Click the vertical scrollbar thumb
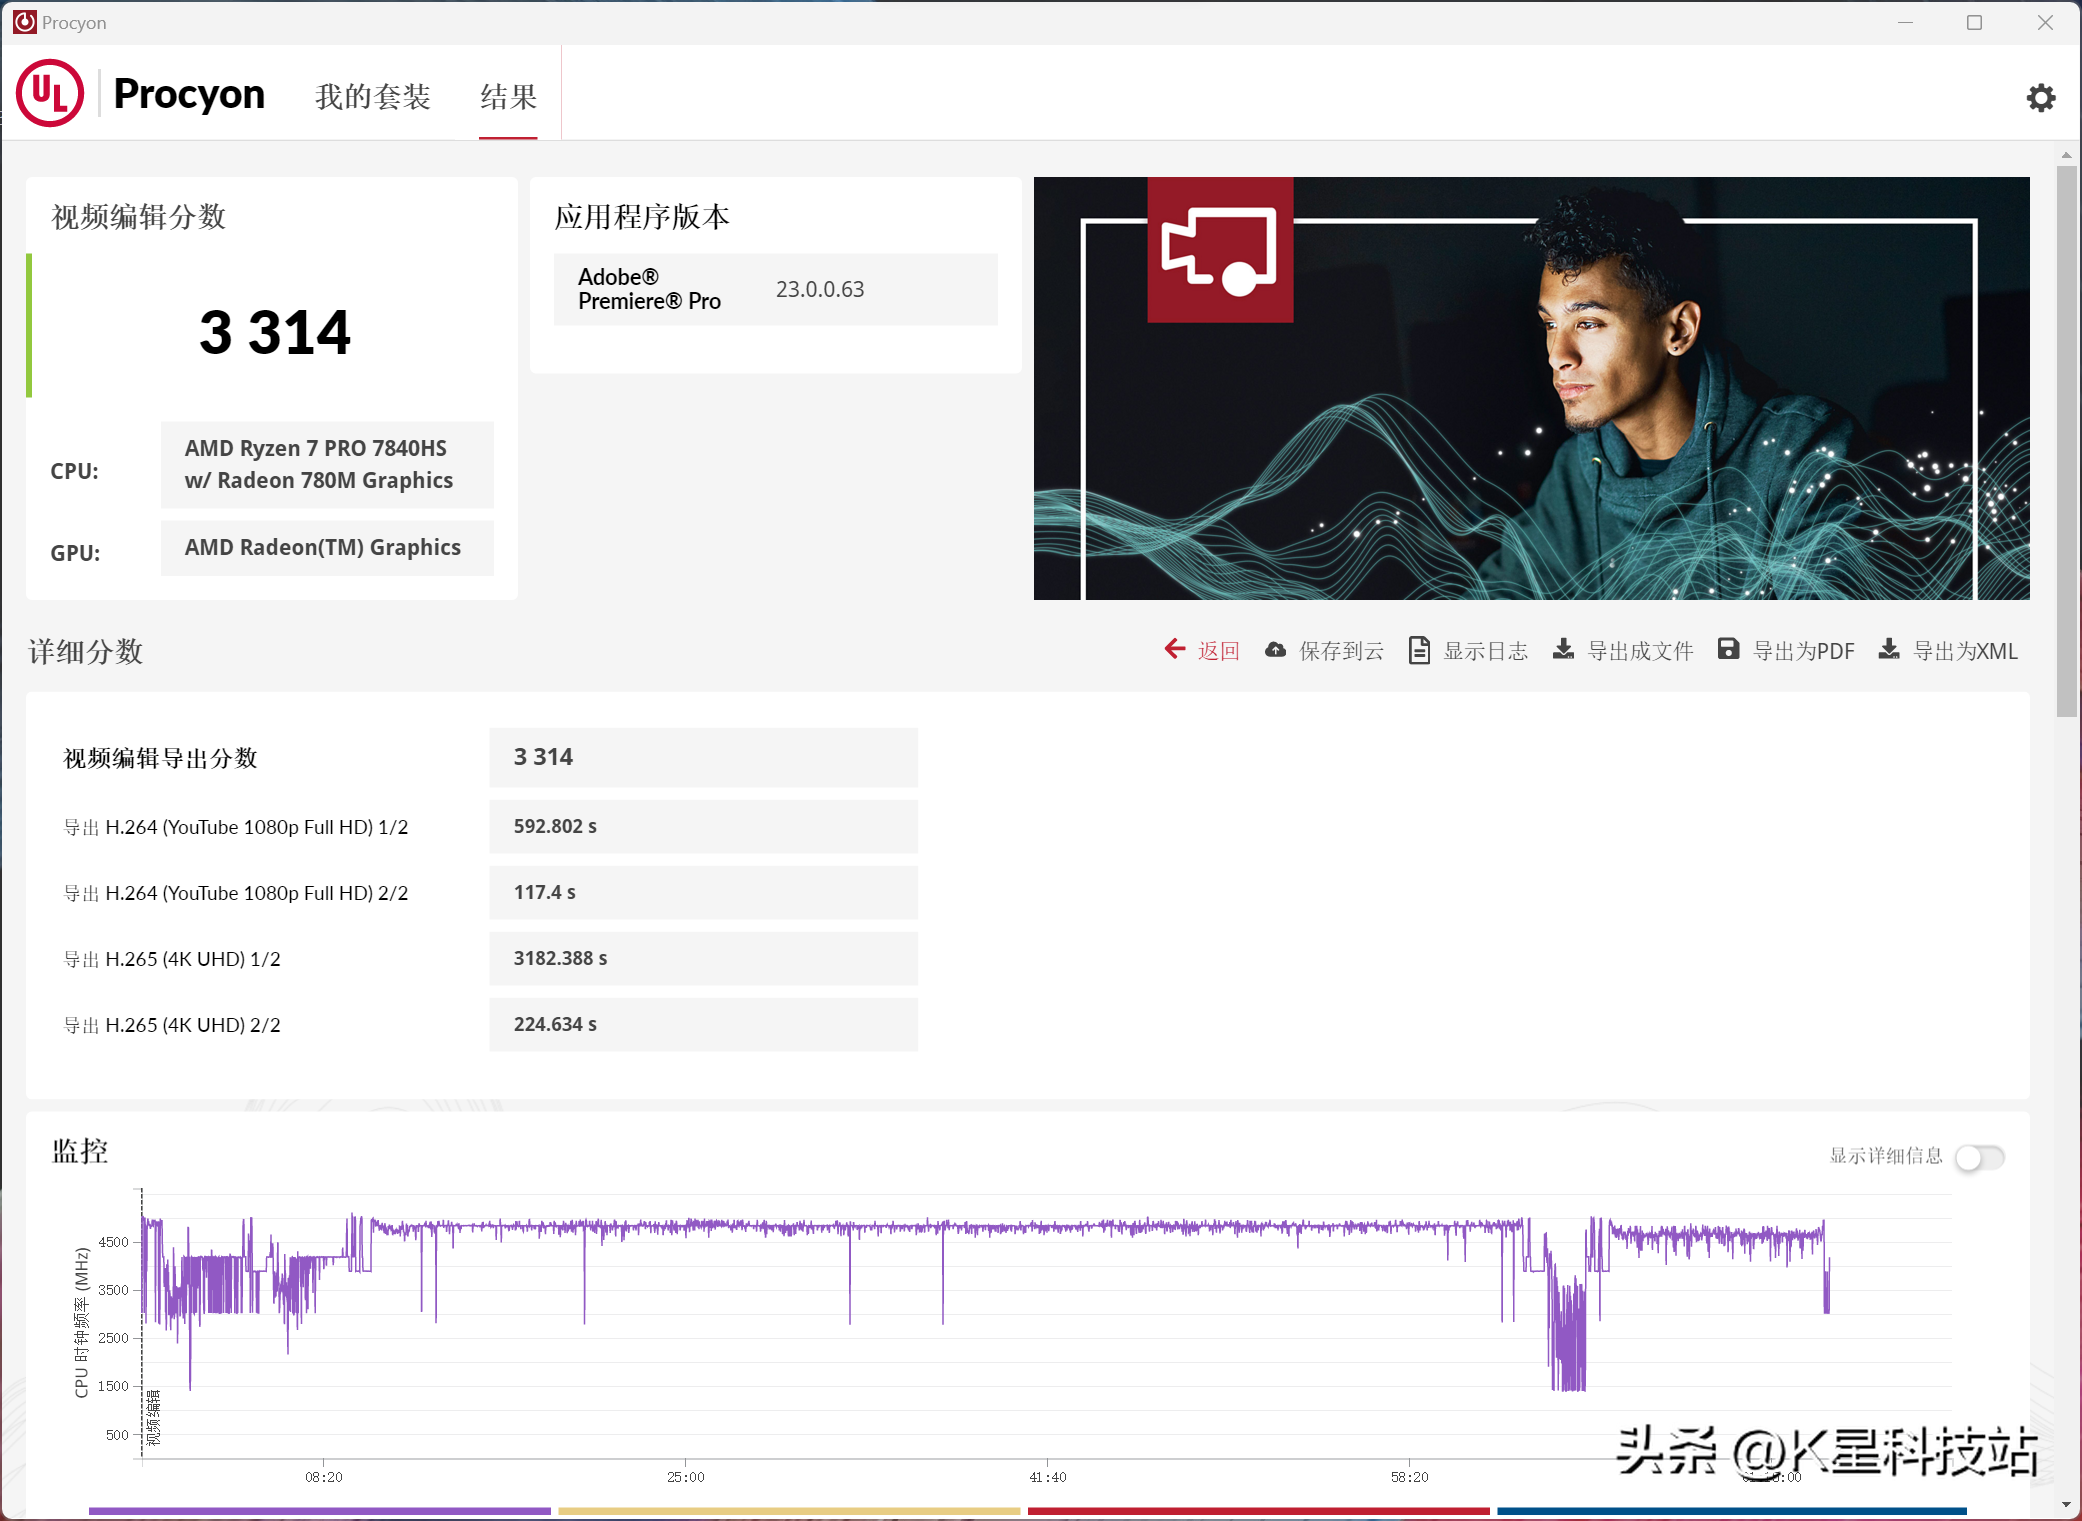The height and width of the screenshot is (1521, 2082). tap(2066, 440)
